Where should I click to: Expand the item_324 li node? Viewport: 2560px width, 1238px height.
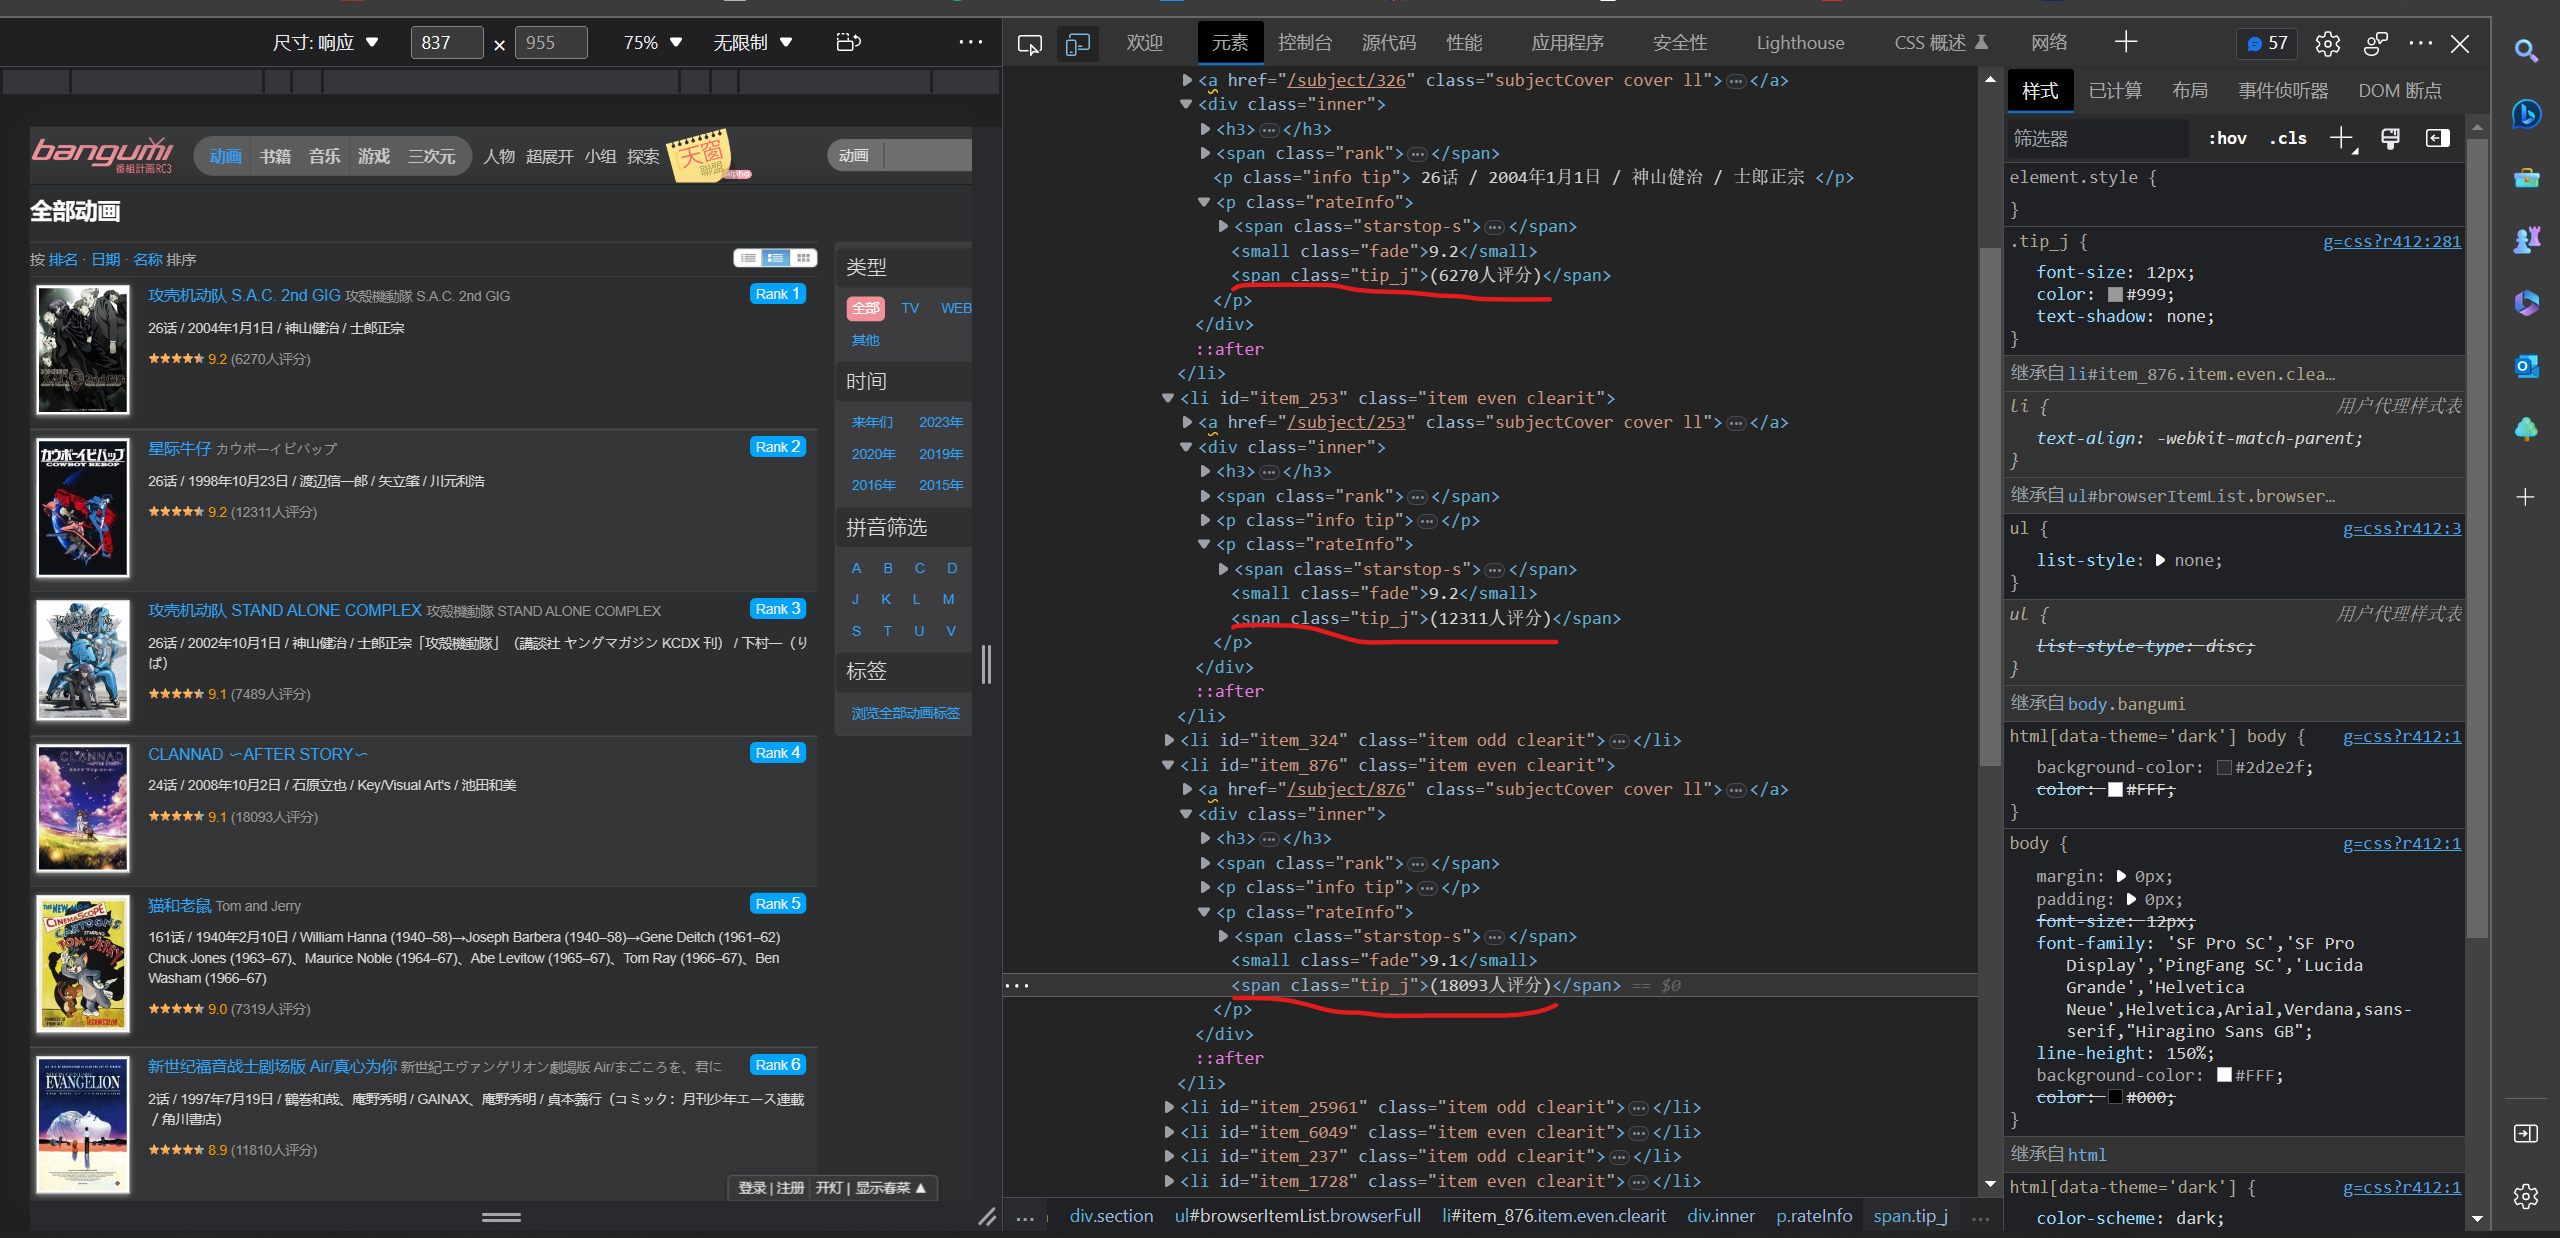pyautogui.click(x=1168, y=740)
